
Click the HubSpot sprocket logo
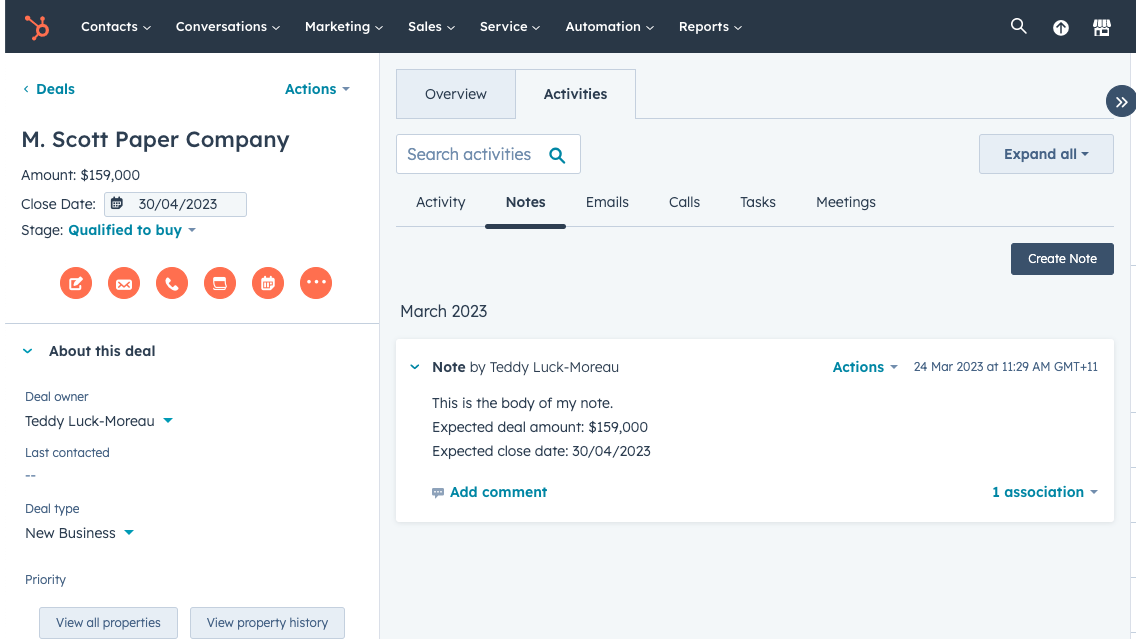coord(38,26)
